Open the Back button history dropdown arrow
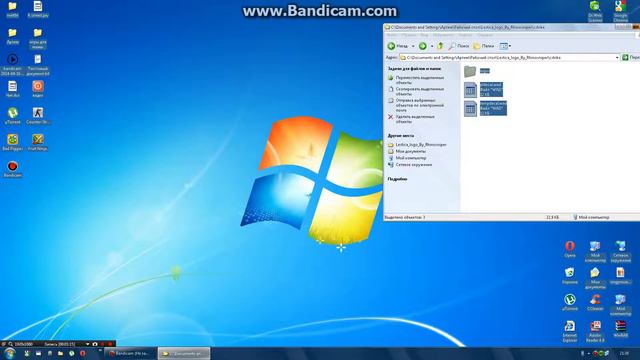 tap(413, 46)
